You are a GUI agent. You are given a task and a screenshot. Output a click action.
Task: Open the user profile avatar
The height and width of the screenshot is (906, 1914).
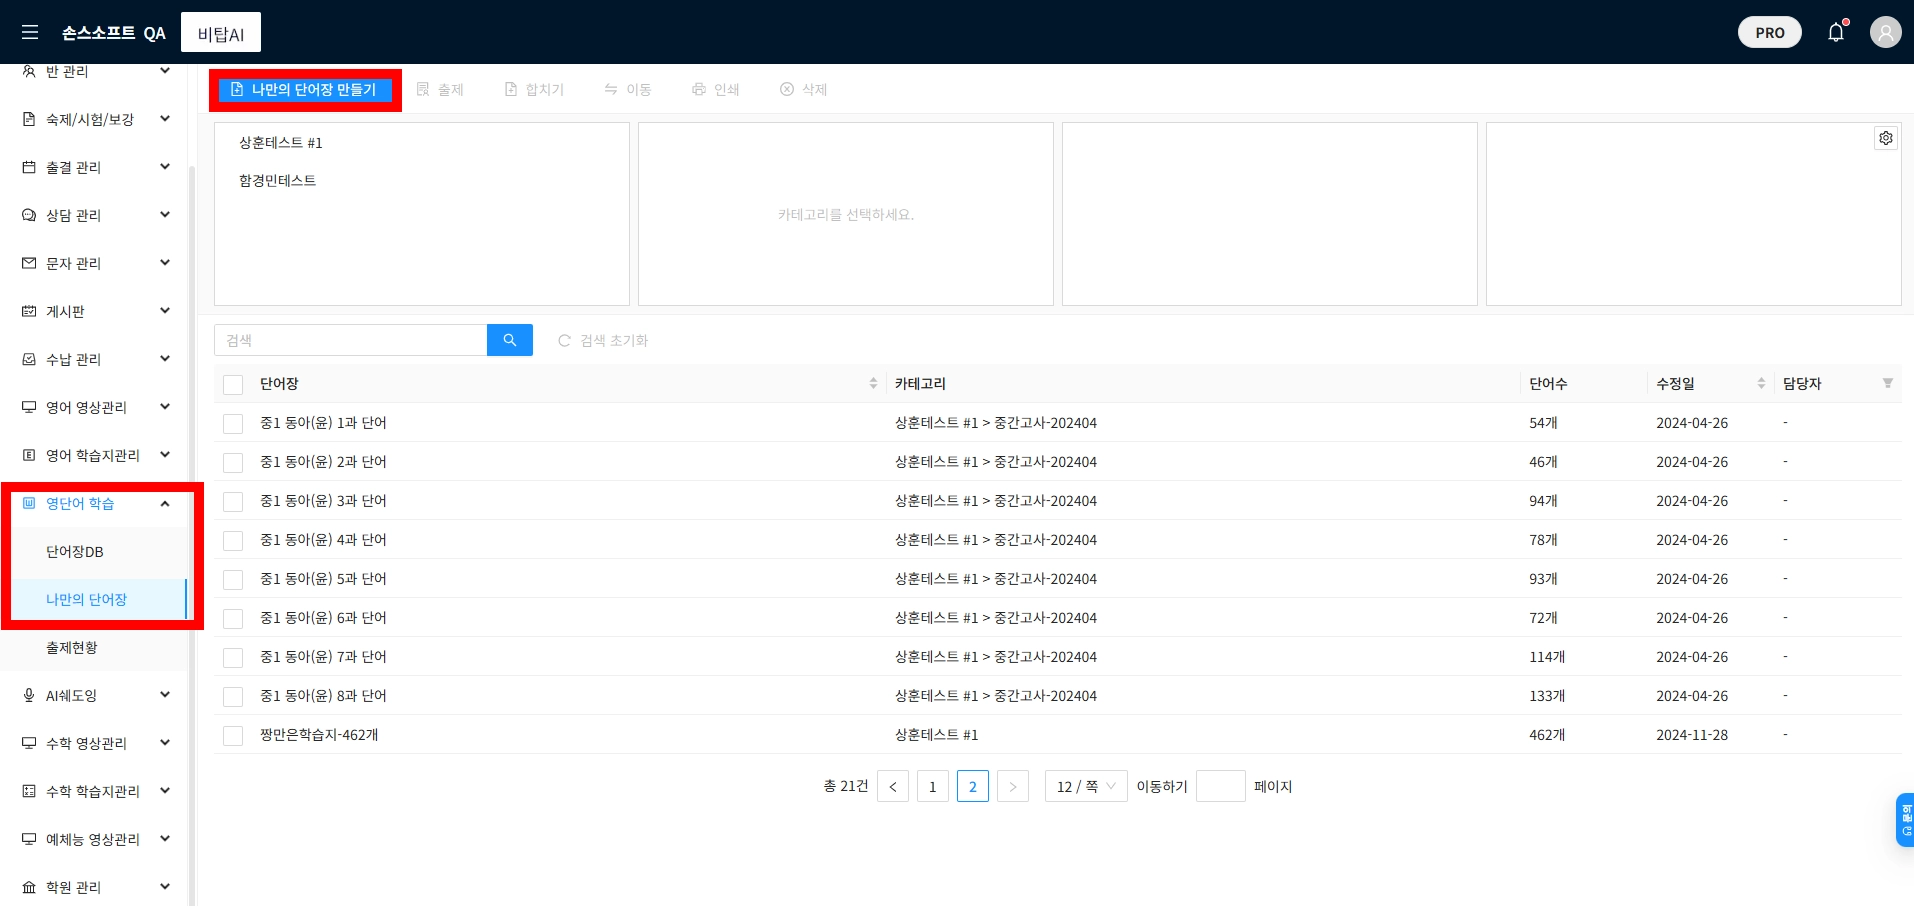pos(1885,32)
